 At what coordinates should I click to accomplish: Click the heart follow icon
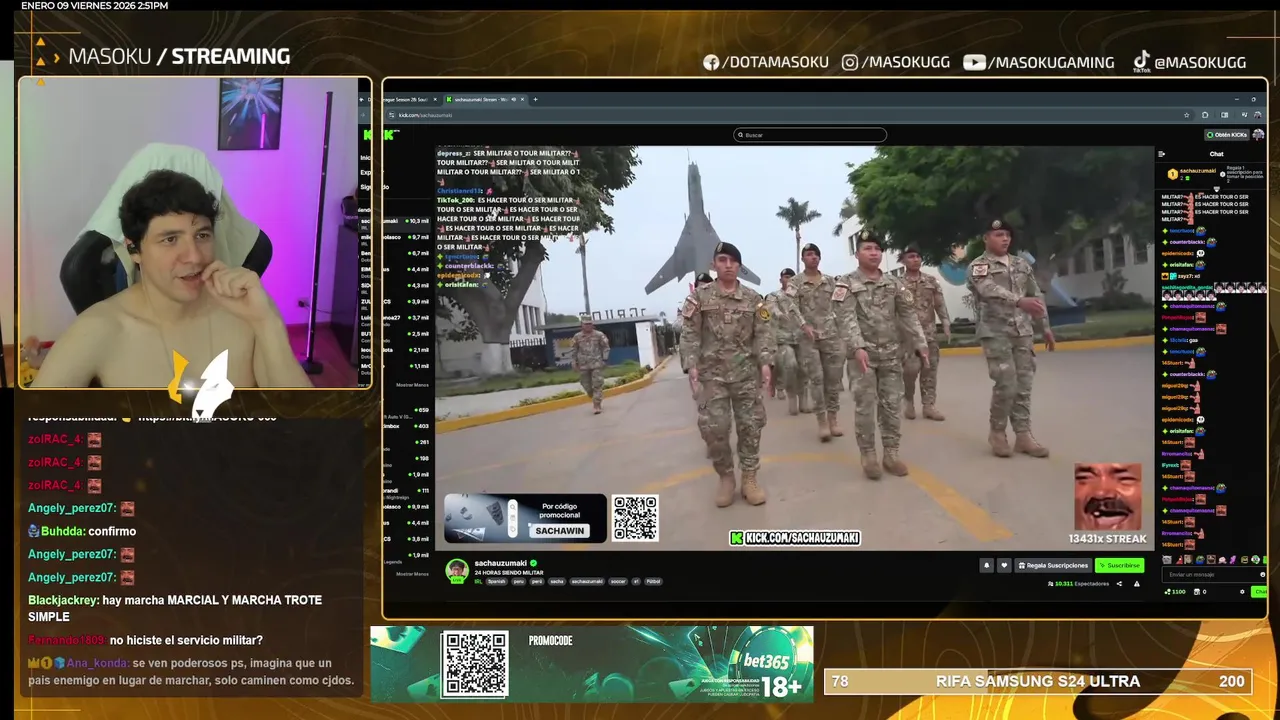click(1004, 565)
